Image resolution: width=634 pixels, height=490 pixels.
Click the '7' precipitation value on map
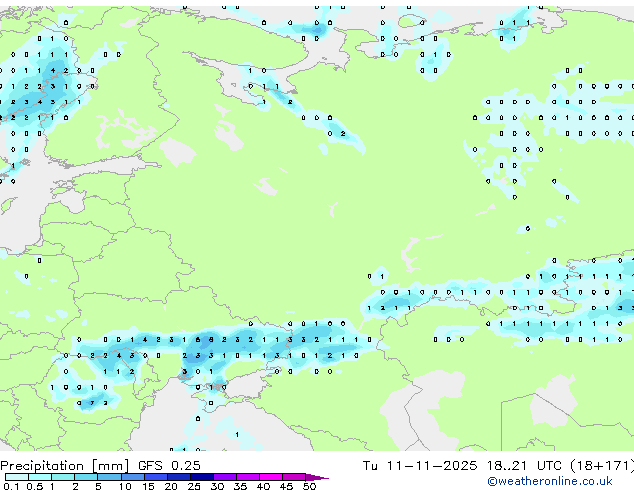pyautogui.click(x=92, y=403)
